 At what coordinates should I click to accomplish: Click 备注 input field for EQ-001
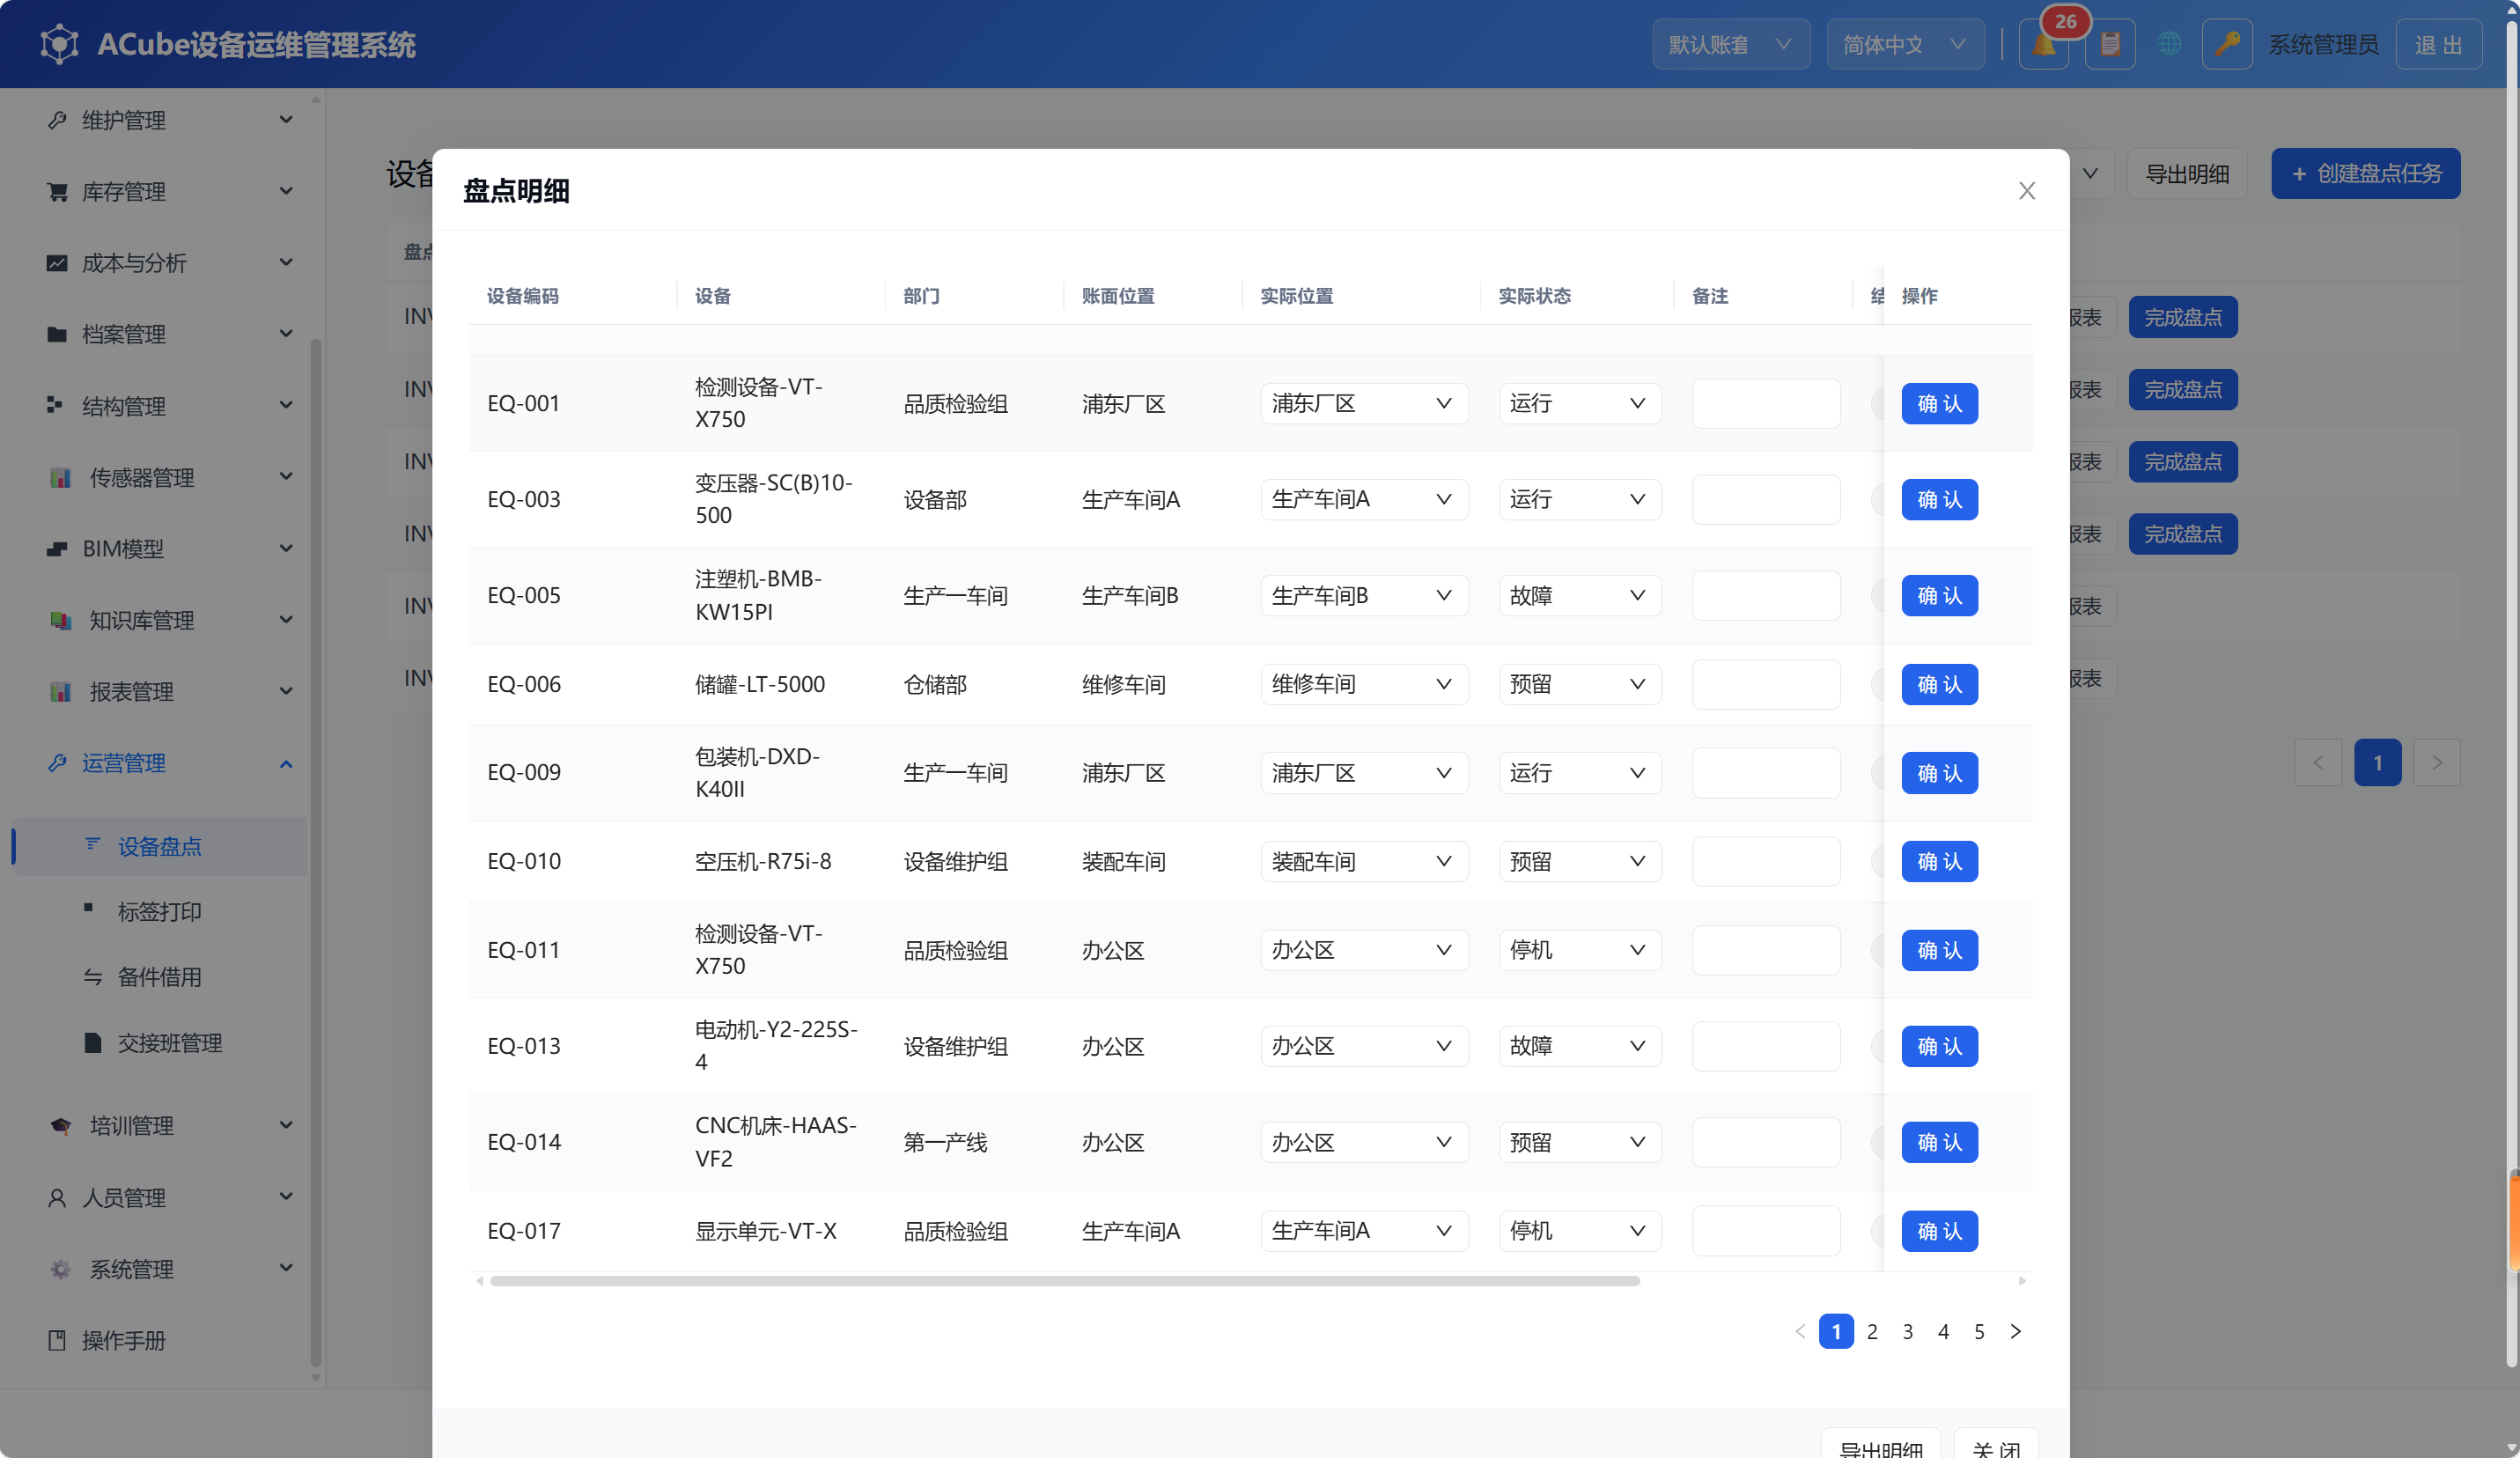(x=1766, y=403)
